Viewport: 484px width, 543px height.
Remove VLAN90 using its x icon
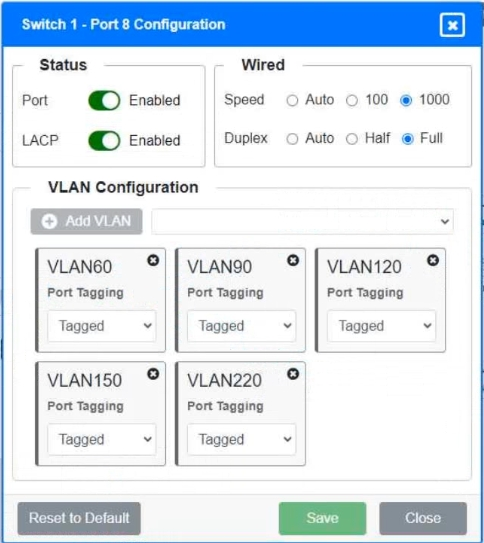(293, 260)
